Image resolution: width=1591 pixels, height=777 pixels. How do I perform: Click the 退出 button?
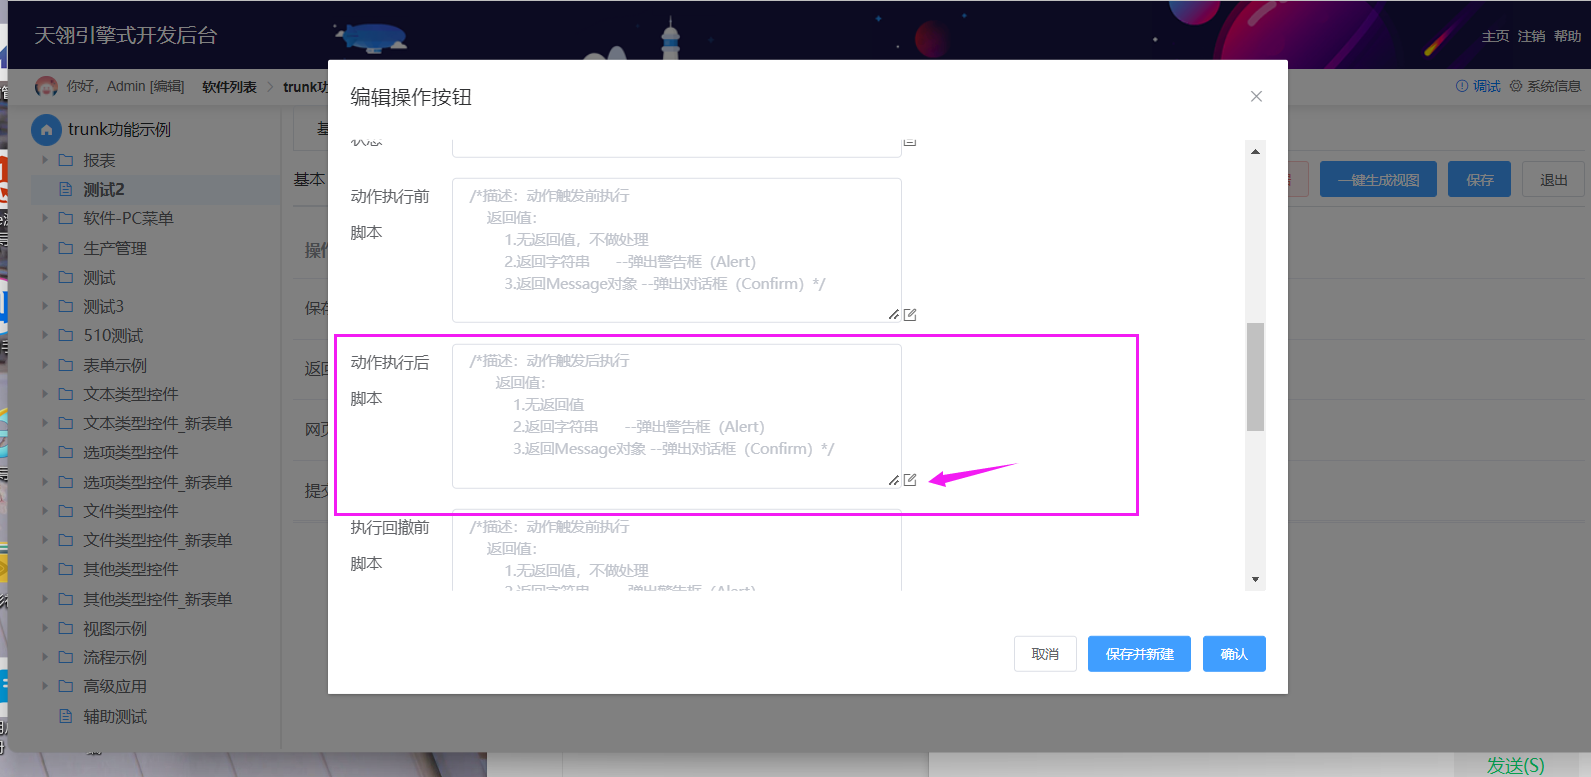[1553, 180]
